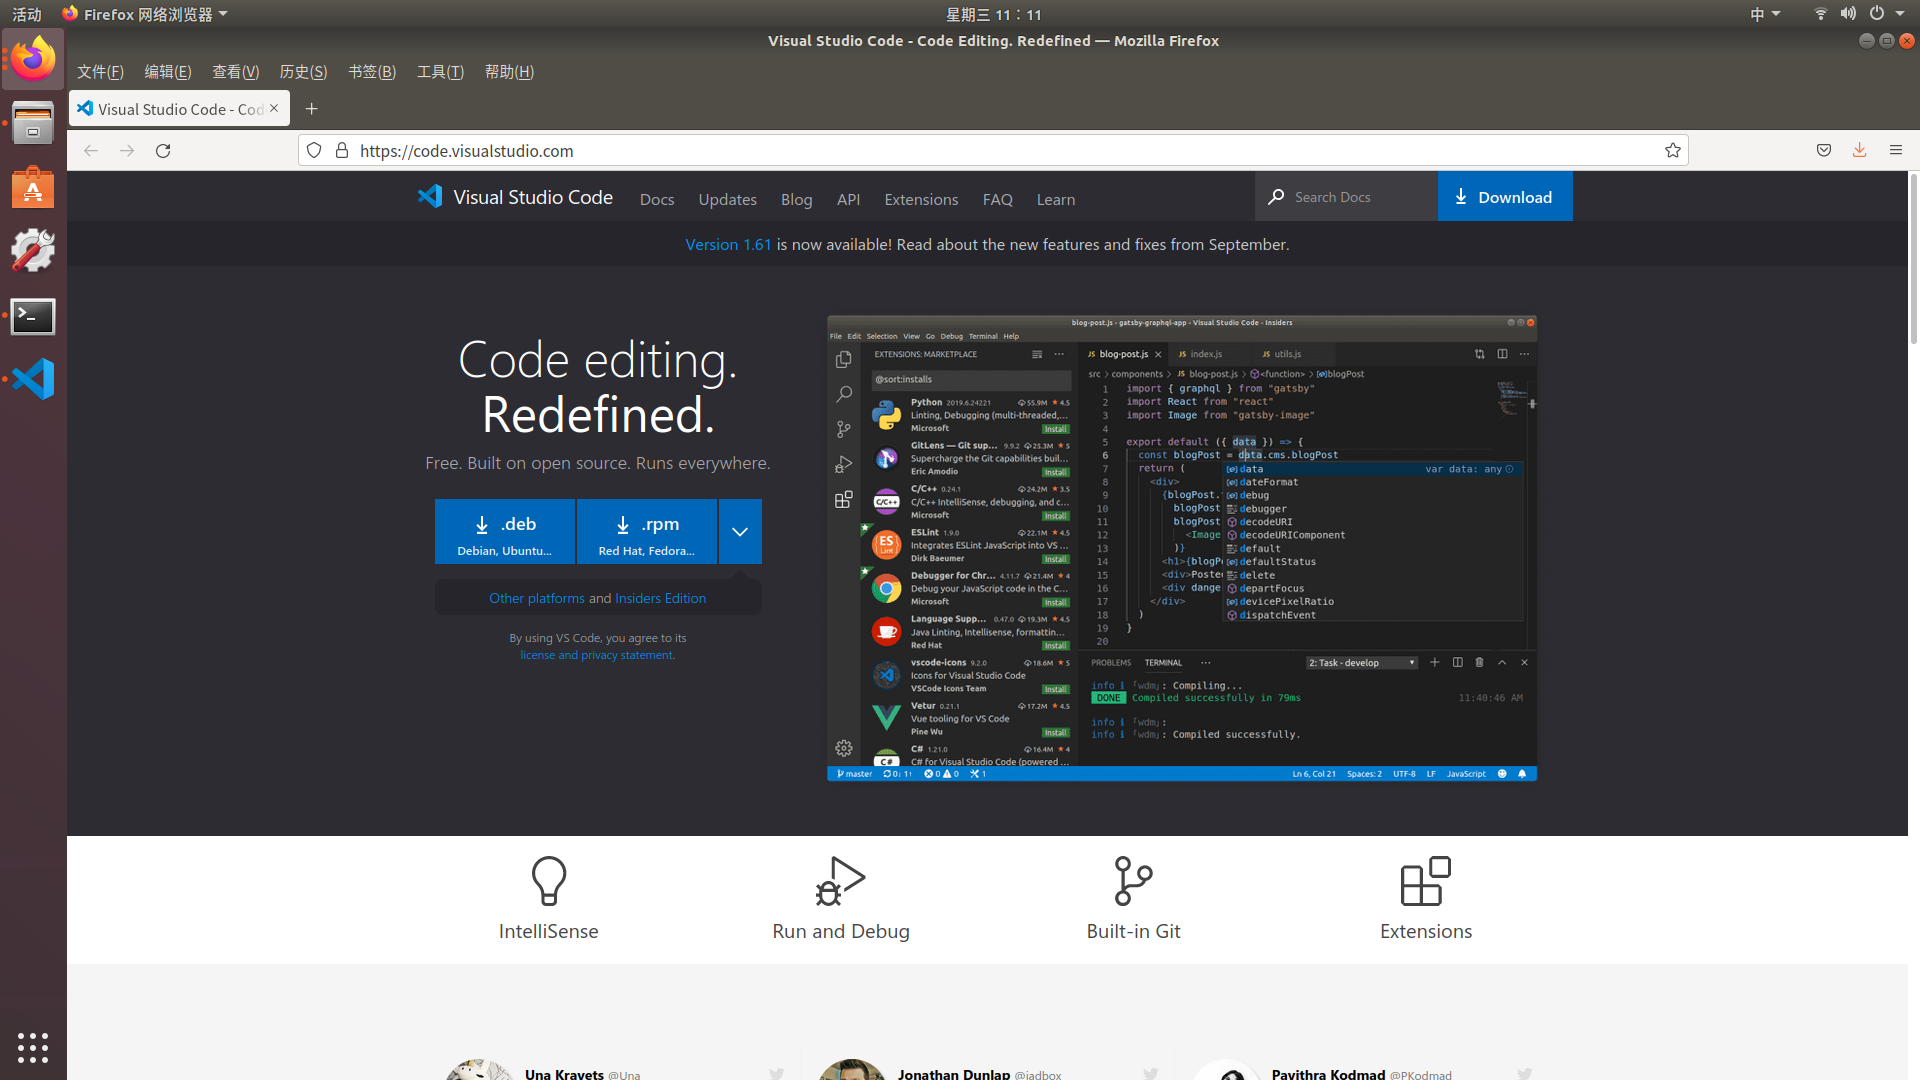Expand the .rpm download options chevron
The height and width of the screenshot is (1080, 1920).
(740, 531)
